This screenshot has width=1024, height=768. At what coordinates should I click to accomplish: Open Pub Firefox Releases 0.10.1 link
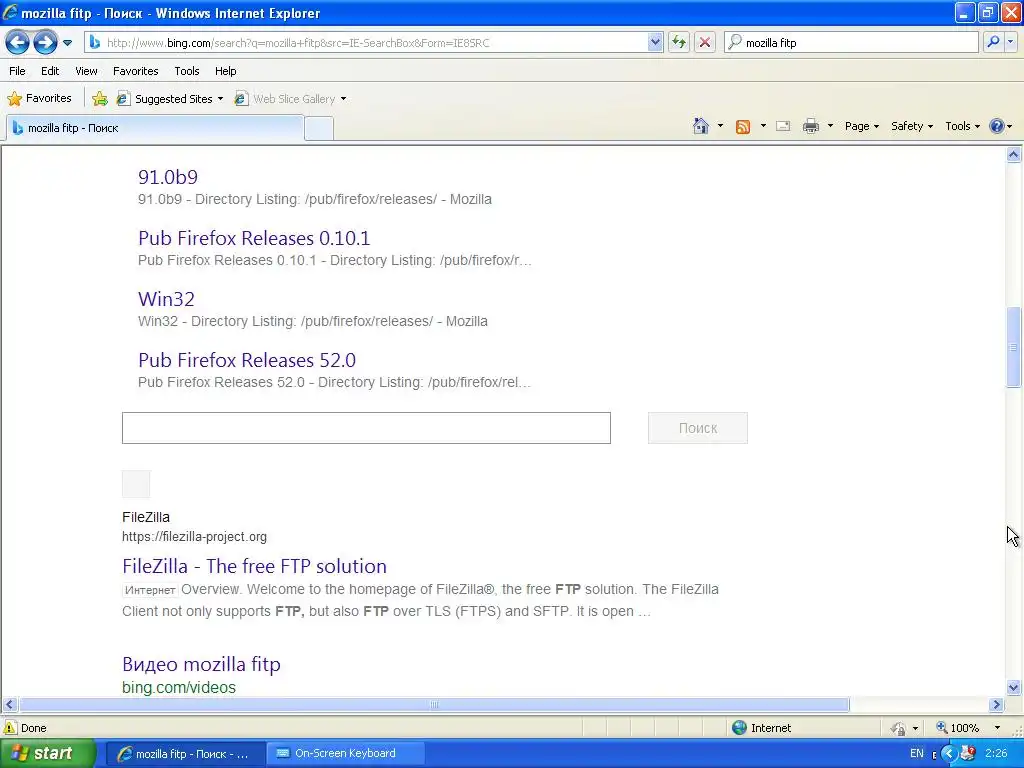click(254, 238)
